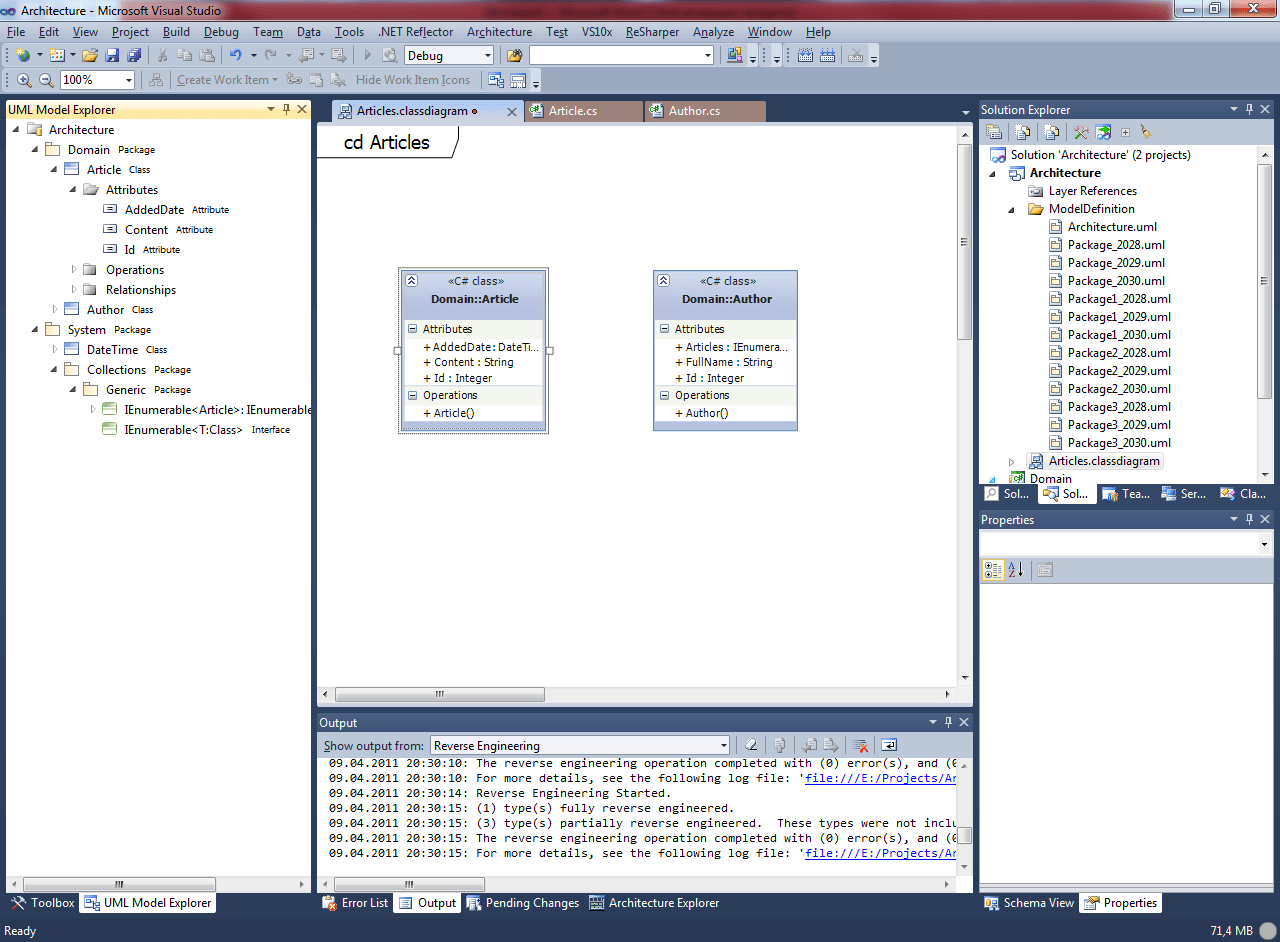Click the Open File folder icon
Image resolution: width=1280 pixels, height=942 pixels.
[90, 55]
